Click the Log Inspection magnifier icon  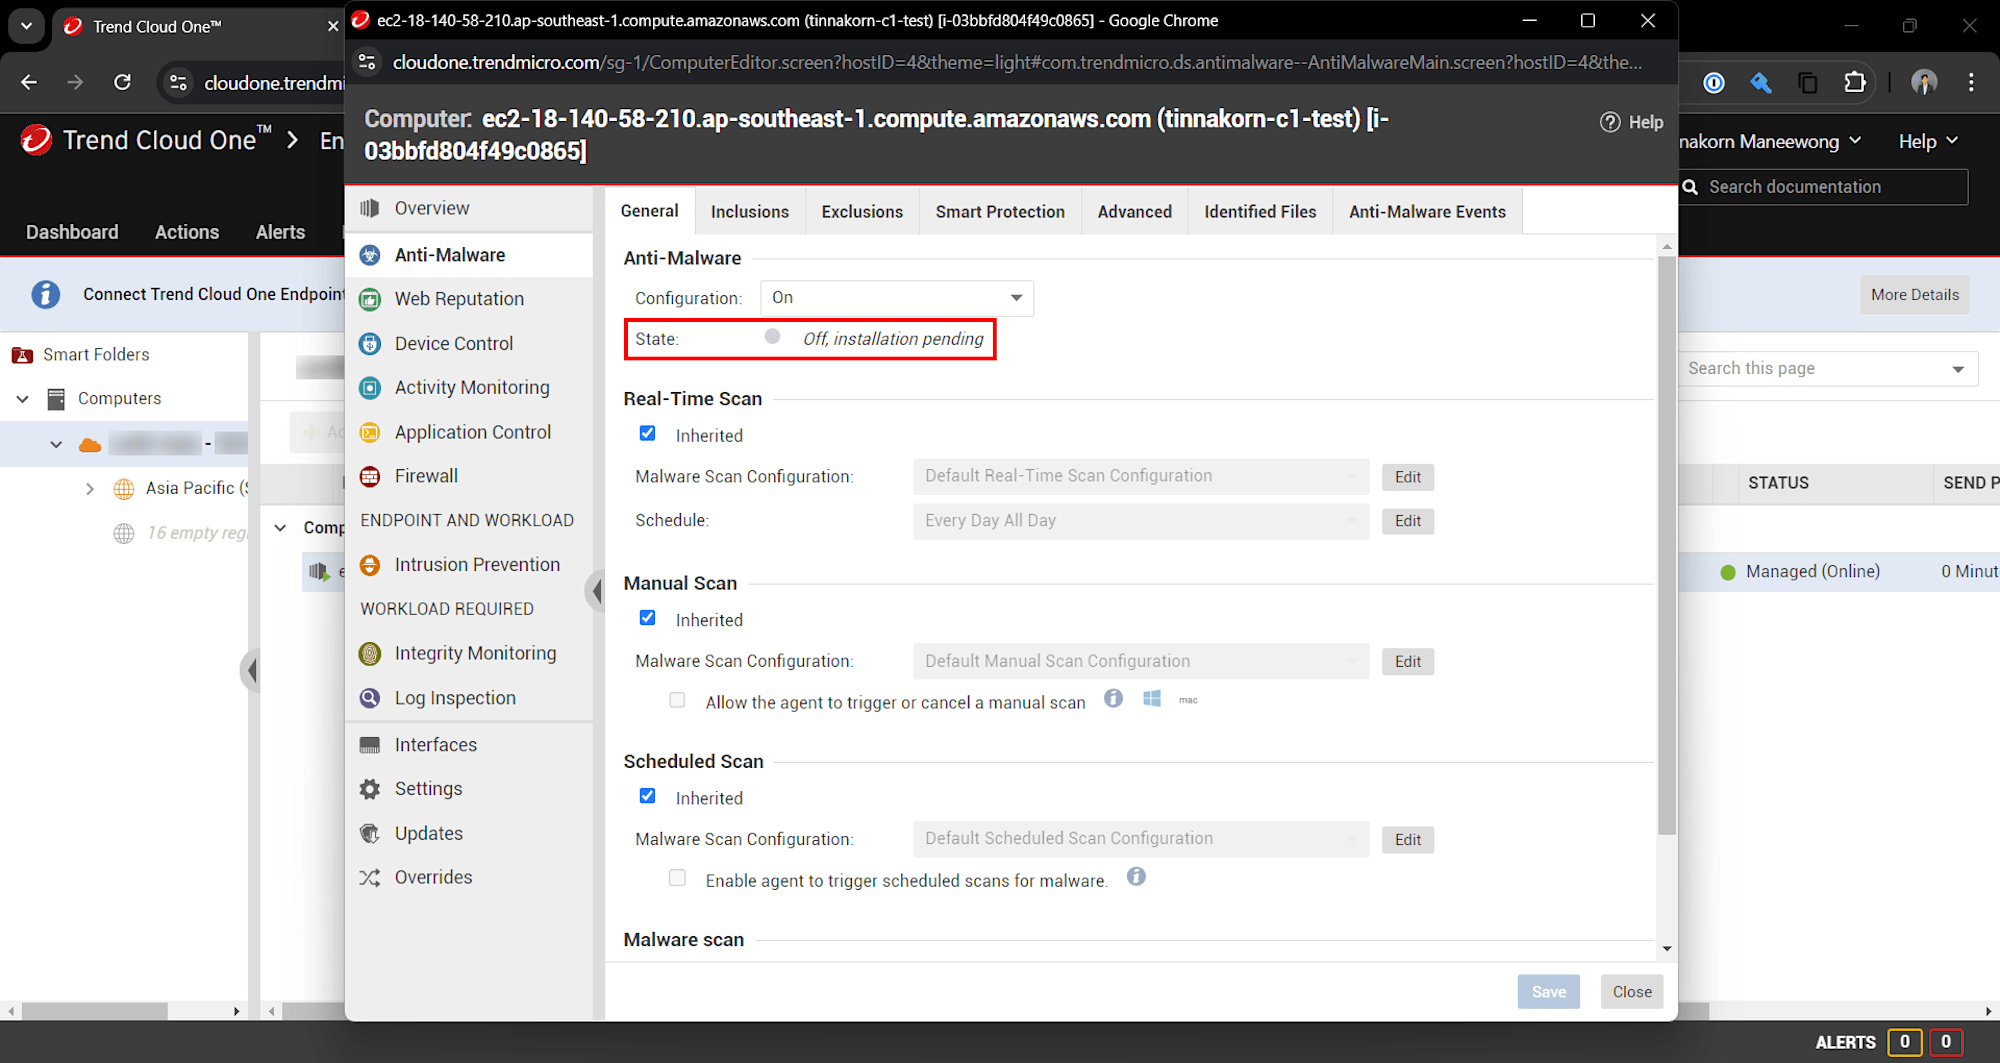pos(370,698)
